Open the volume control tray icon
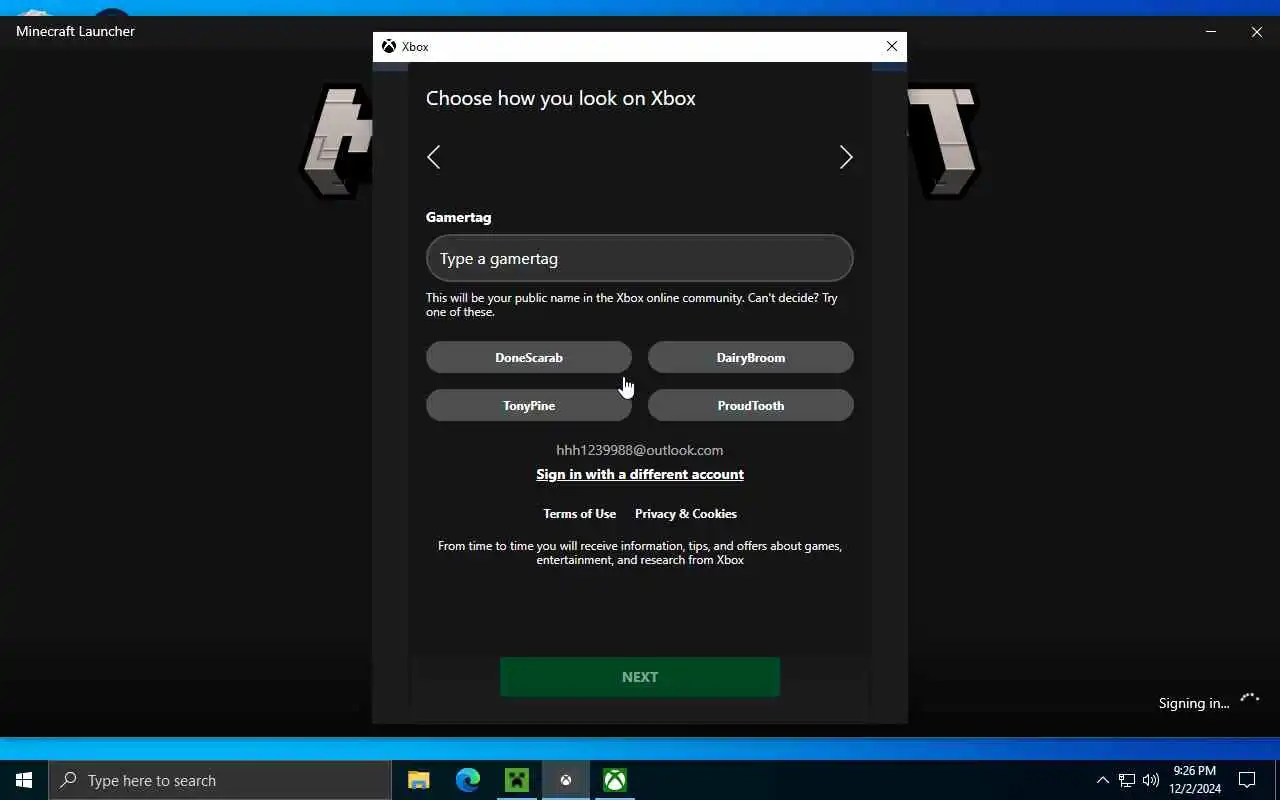The width and height of the screenshot is (1280, 800). [x=1151, y=780]
